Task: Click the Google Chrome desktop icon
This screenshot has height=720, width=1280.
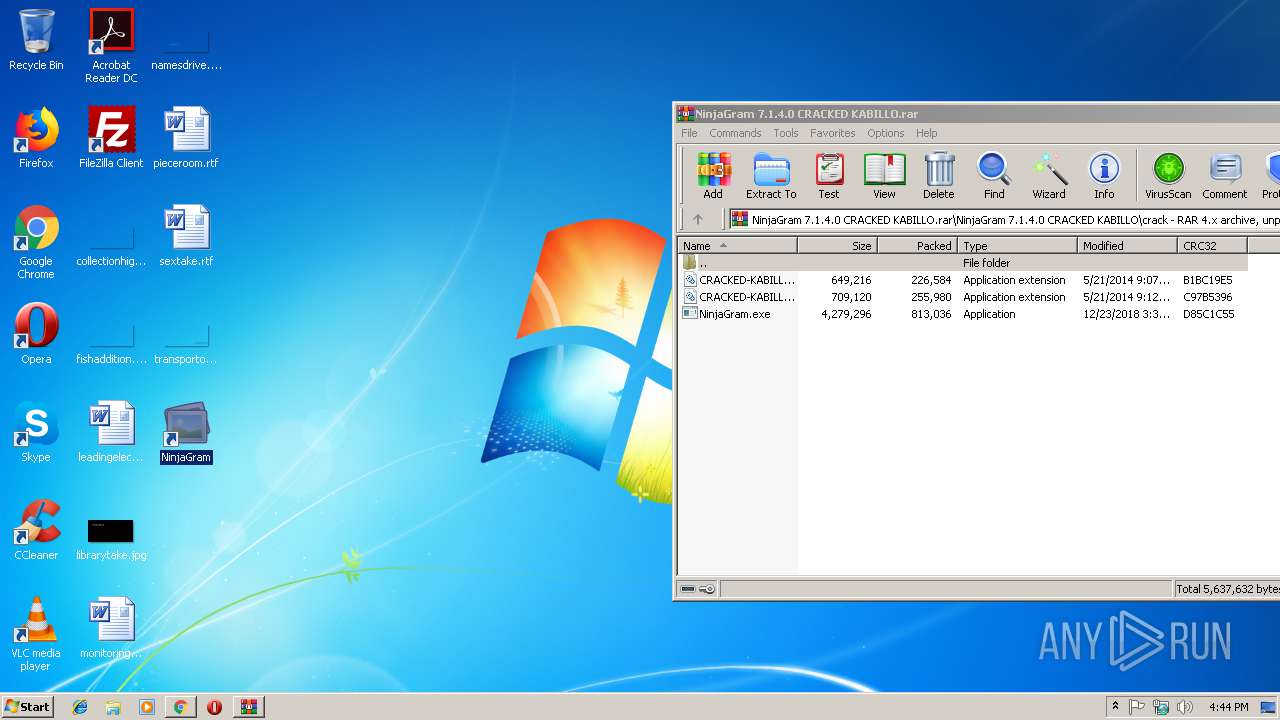Action: tap(36, 242)
